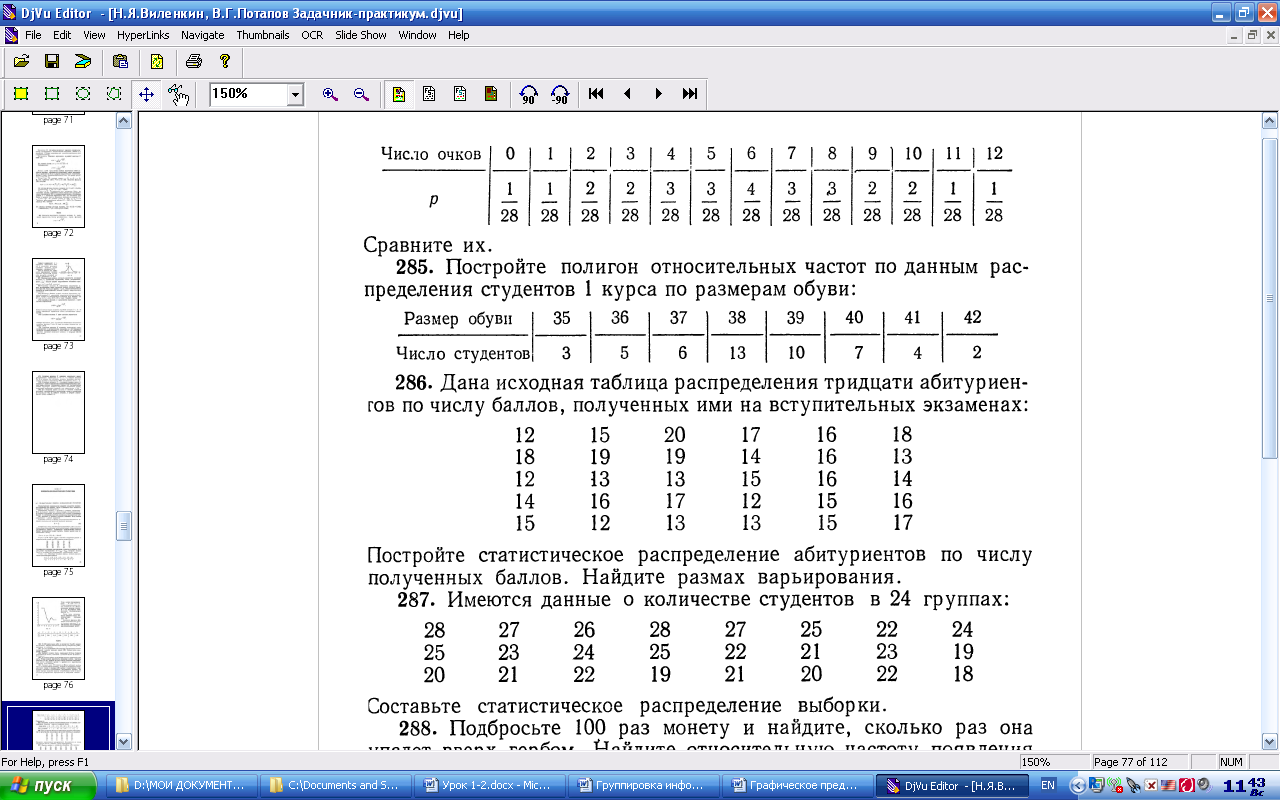
Task: Rotate page with the 90 icon
Action: [529, 94]
